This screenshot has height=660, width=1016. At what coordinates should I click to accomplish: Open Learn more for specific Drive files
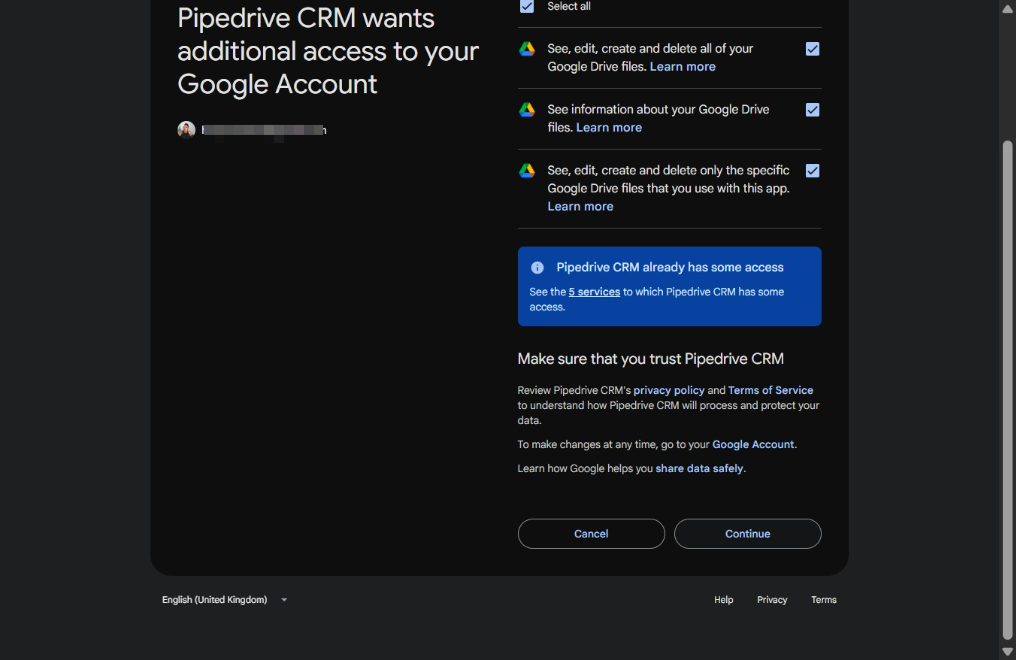click(x=580, y=207)
